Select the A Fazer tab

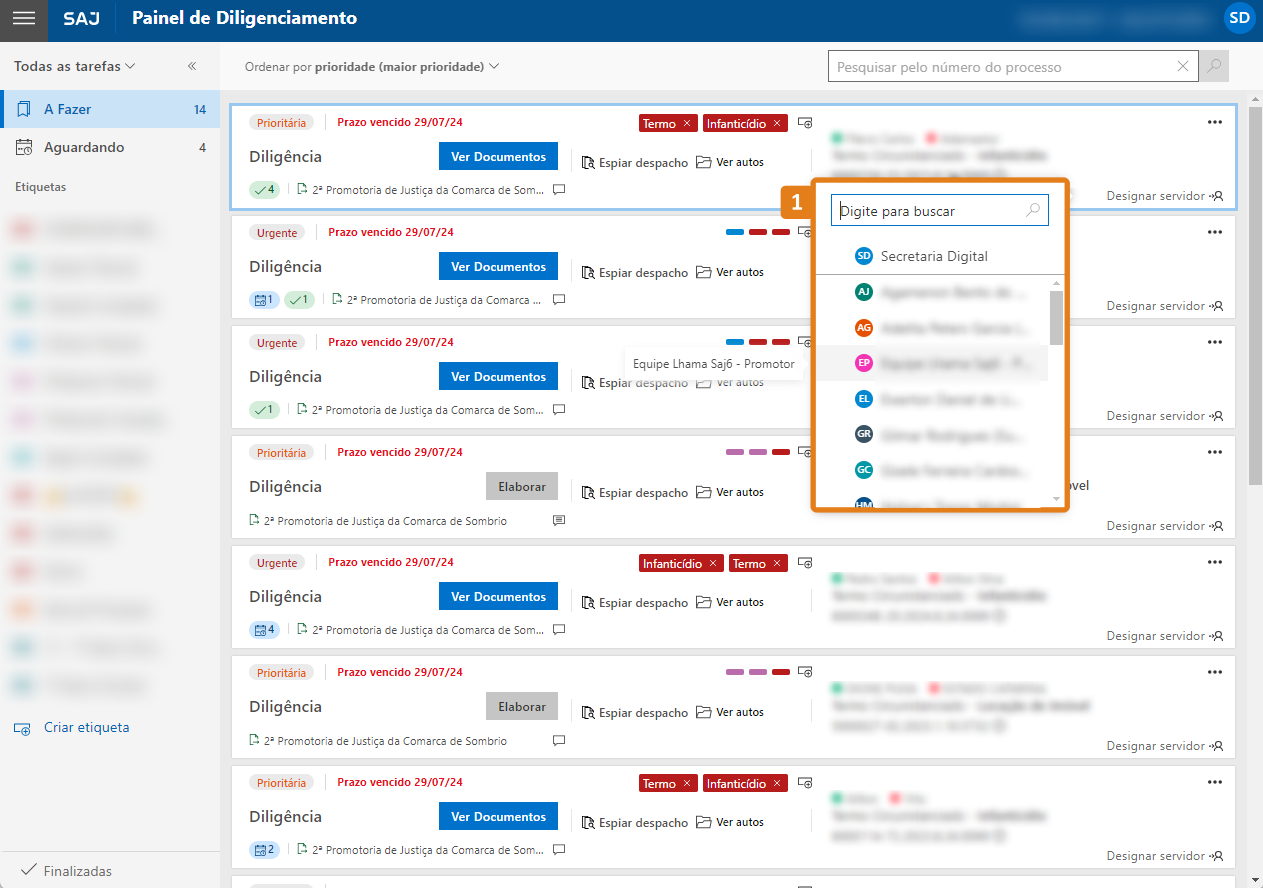pos(110,109)
